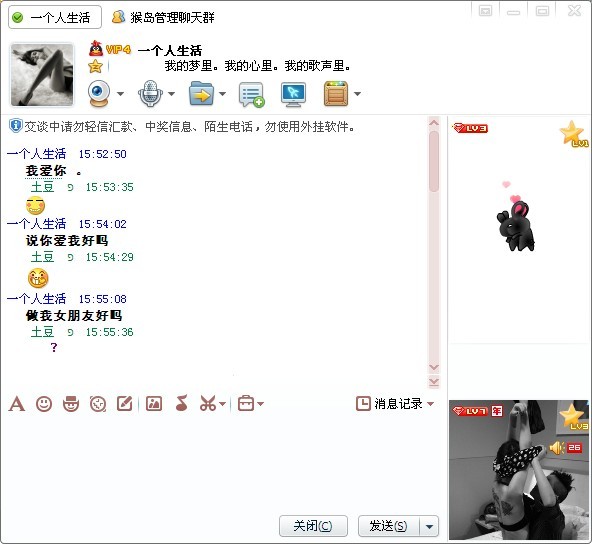
Task: Expand the webcam options dropdown arrow
Action: pyautogui.click(x=120, y=94)
